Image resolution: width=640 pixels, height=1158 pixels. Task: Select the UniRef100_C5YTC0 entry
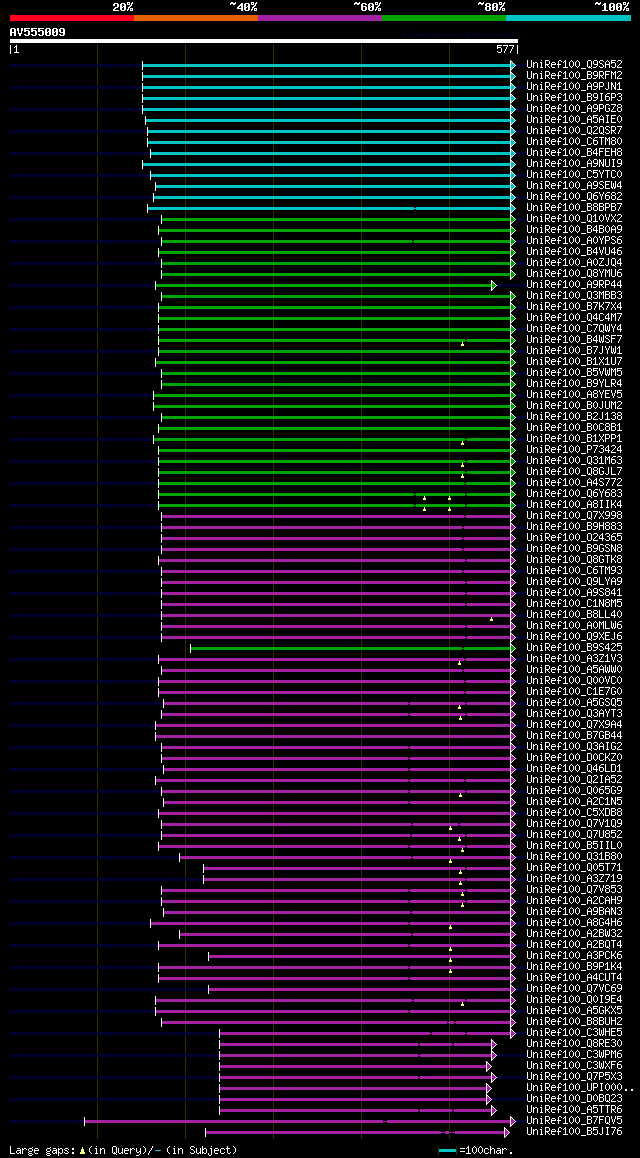(x=574, y=174)
